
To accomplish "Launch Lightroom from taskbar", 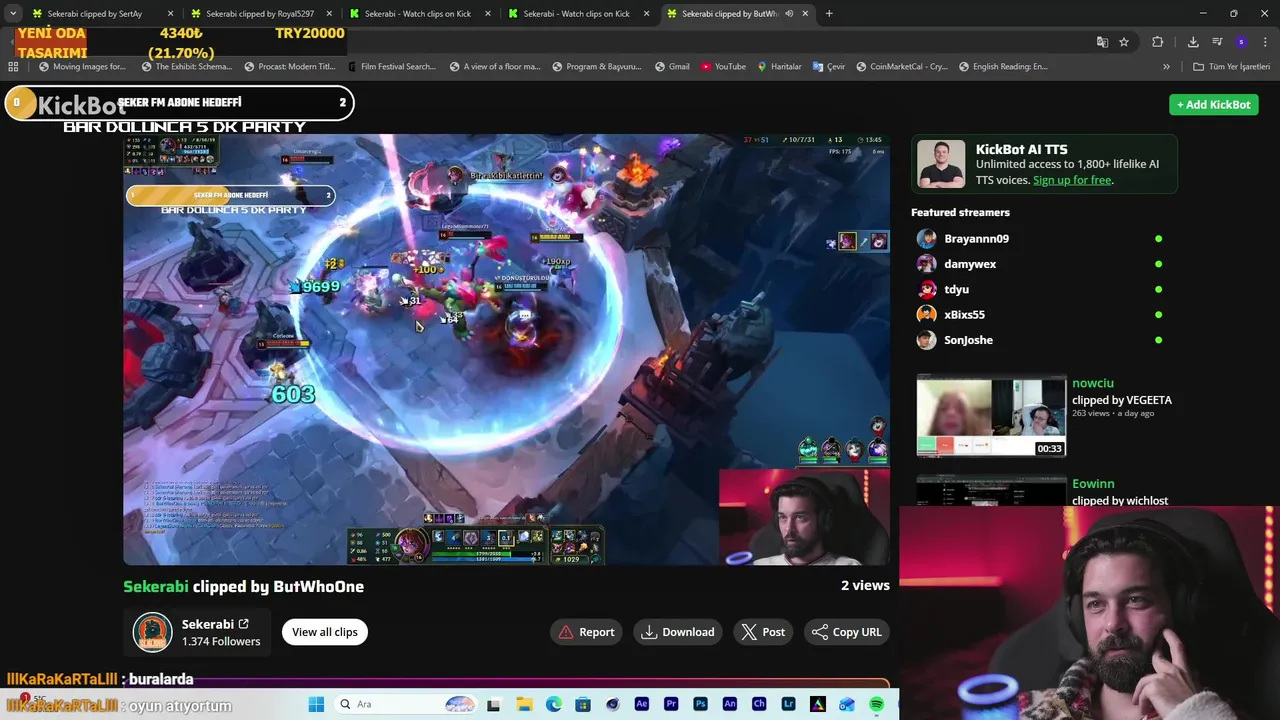I will 788,704.
